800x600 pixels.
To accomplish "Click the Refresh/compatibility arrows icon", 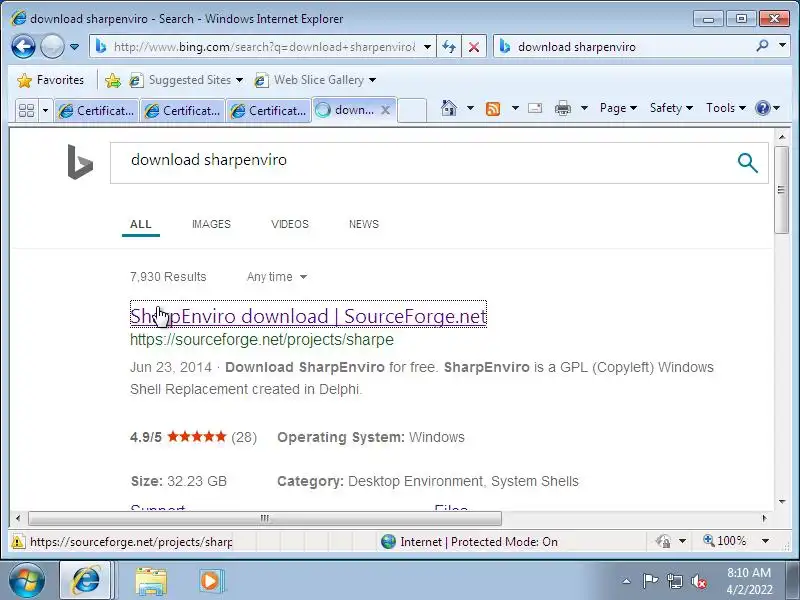I will coord(449,47).
